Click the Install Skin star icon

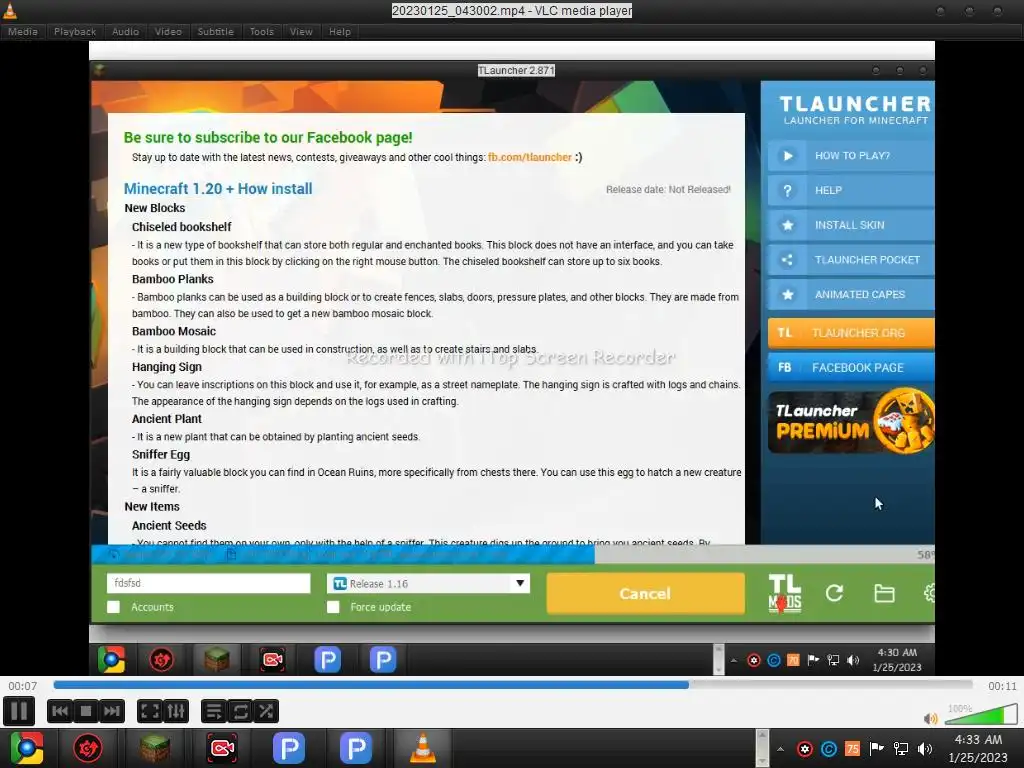tap(788, 225)
